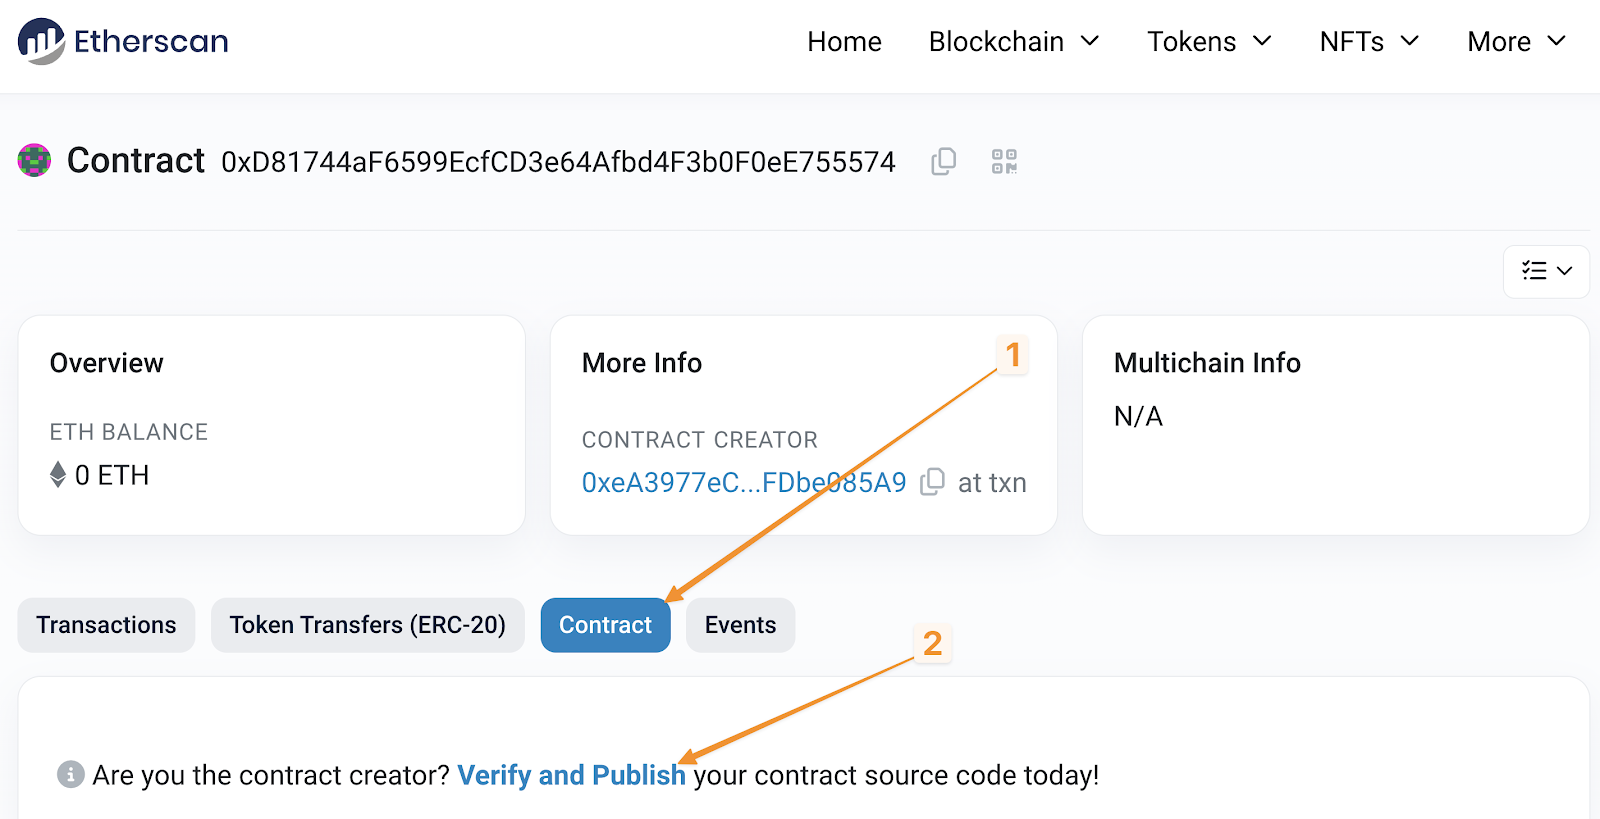Screen dimensions: 1600x819
Task: Select the Contract tab
Action: coord(605,625)
